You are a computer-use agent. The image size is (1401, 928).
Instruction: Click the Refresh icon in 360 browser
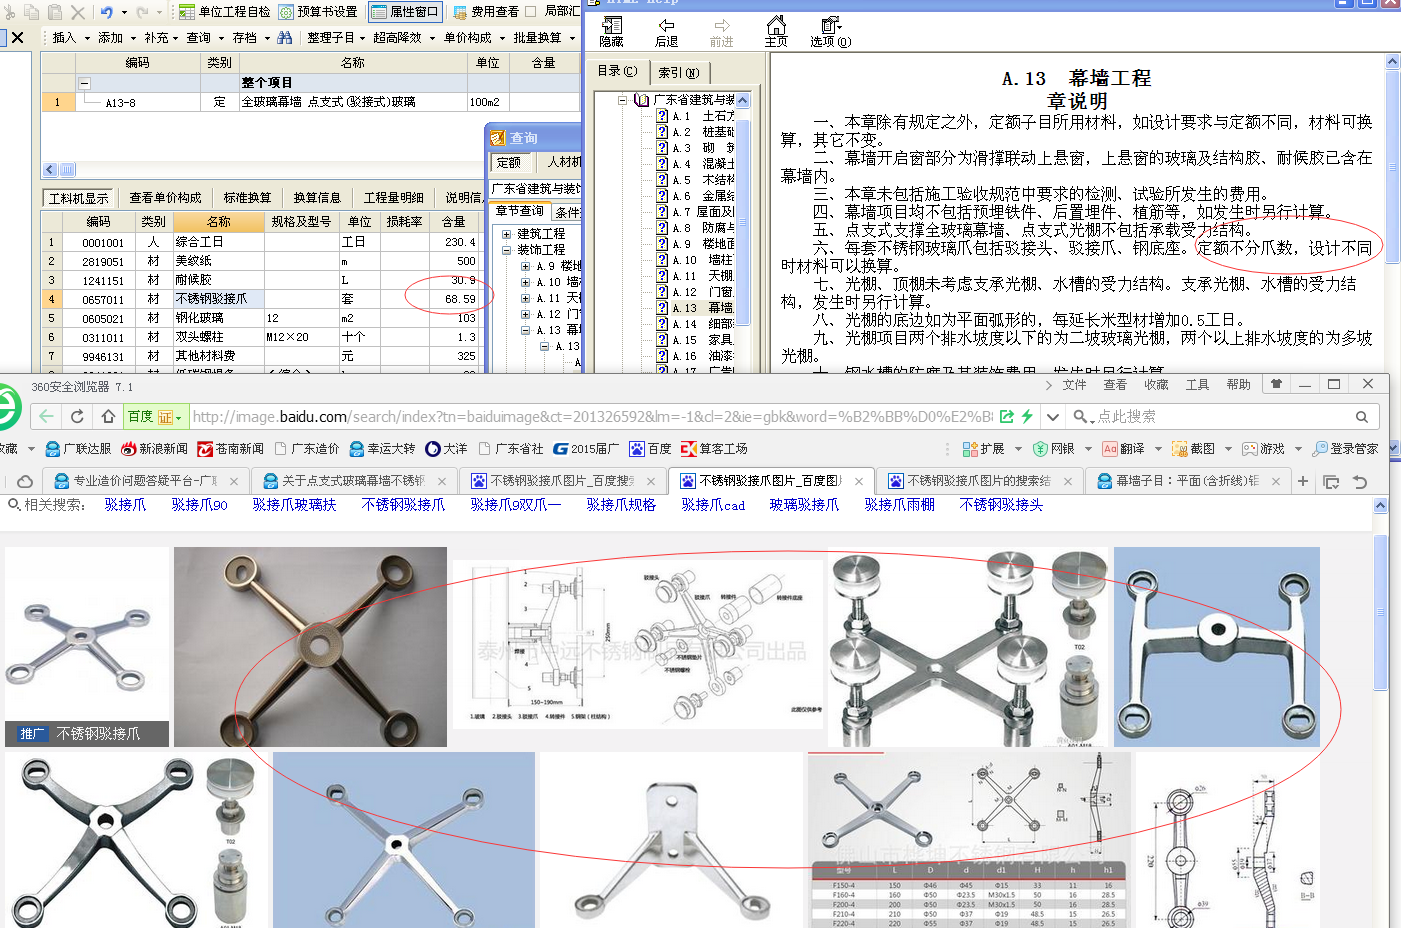click(77, 416)
